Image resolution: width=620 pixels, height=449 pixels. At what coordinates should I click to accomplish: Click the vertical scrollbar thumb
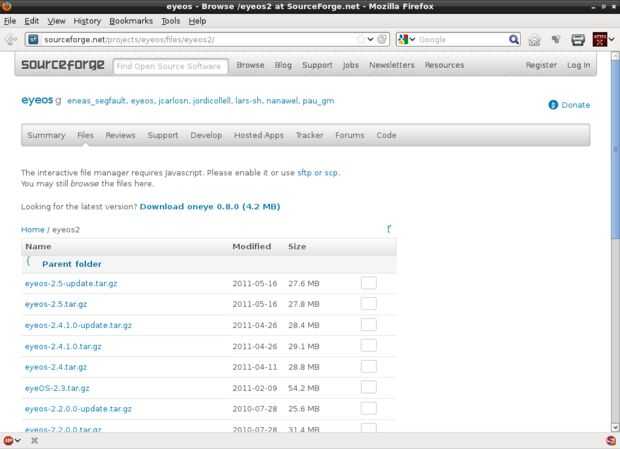615,149
